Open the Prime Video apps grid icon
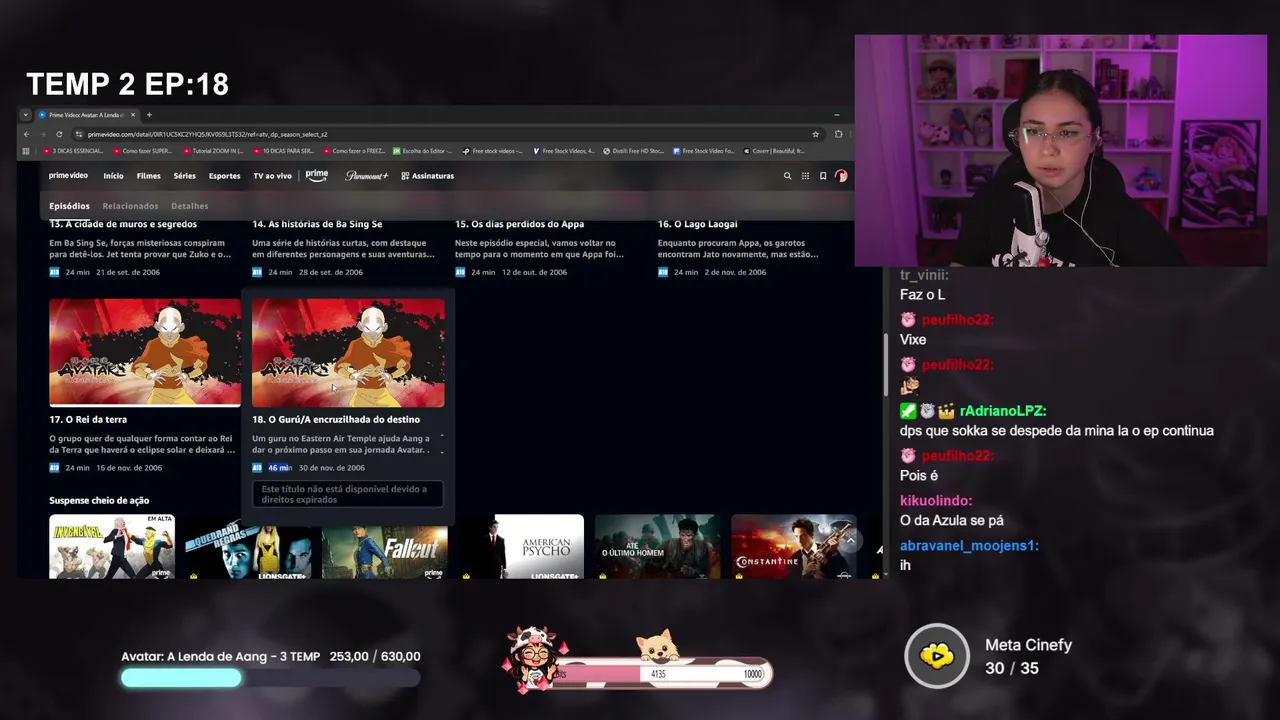1280x720 pixels. pyautogui.click(x=805, y=176)
